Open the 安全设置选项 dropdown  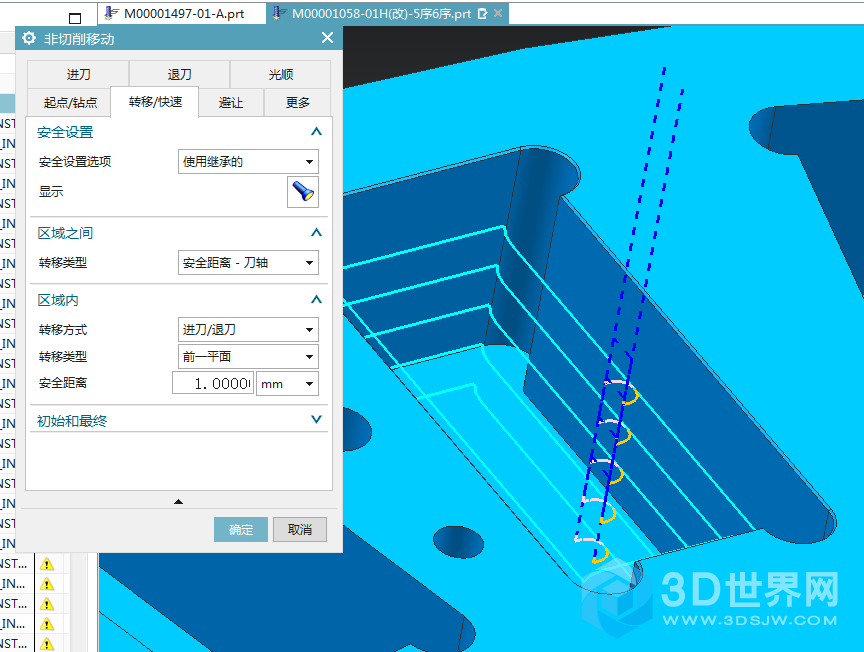pos(247,161)
